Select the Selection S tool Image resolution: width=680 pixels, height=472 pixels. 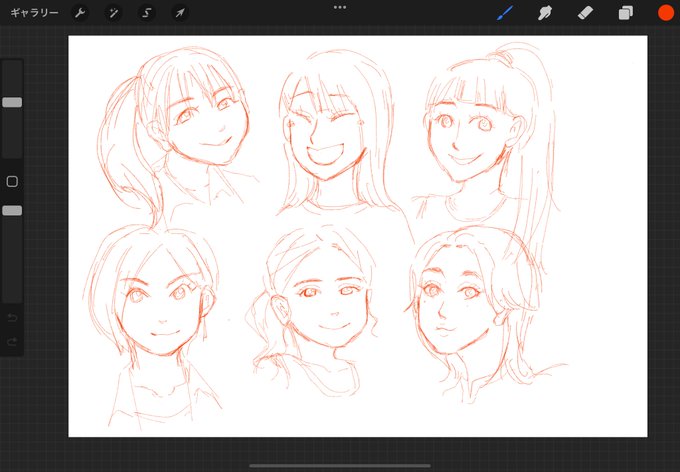tap(147, 13)
